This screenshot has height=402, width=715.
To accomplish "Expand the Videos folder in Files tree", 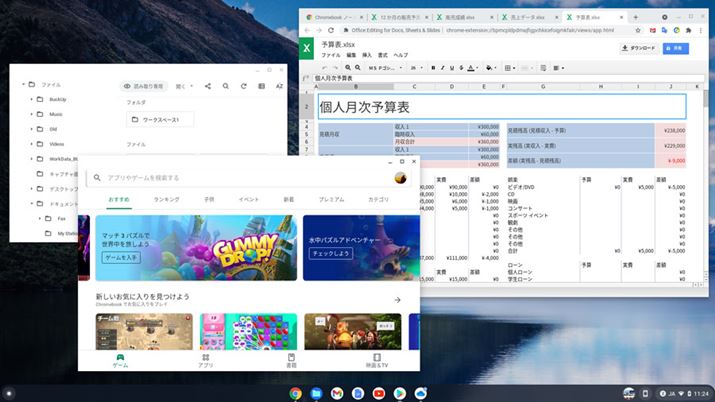I will click(x=31, y=144).
